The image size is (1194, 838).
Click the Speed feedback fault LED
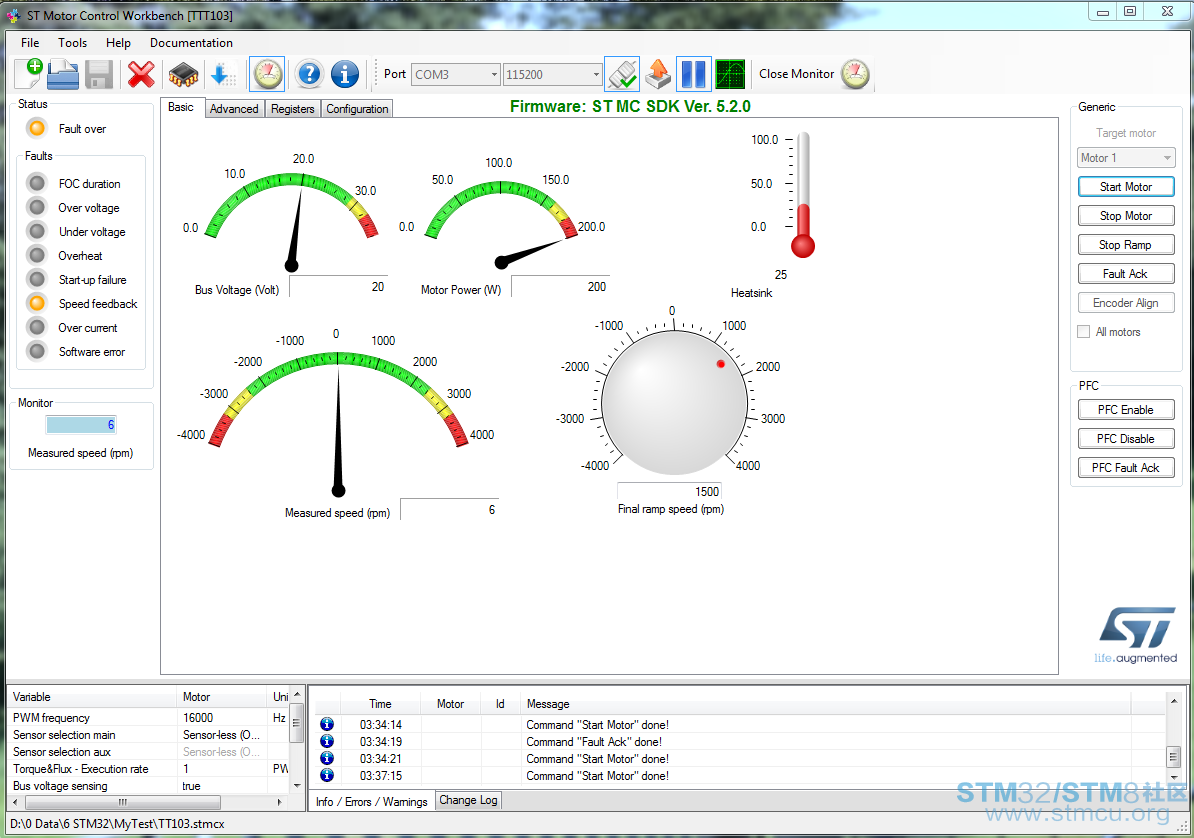tap(37, 303)
